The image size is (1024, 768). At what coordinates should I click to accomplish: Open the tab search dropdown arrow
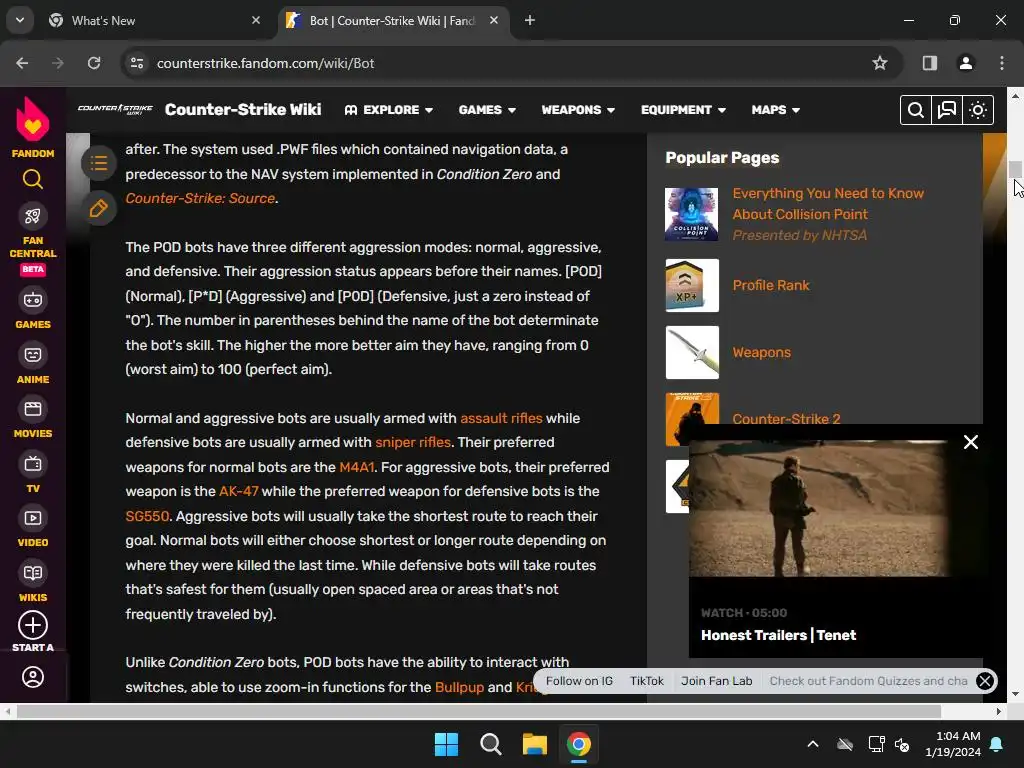click(20, 20)
